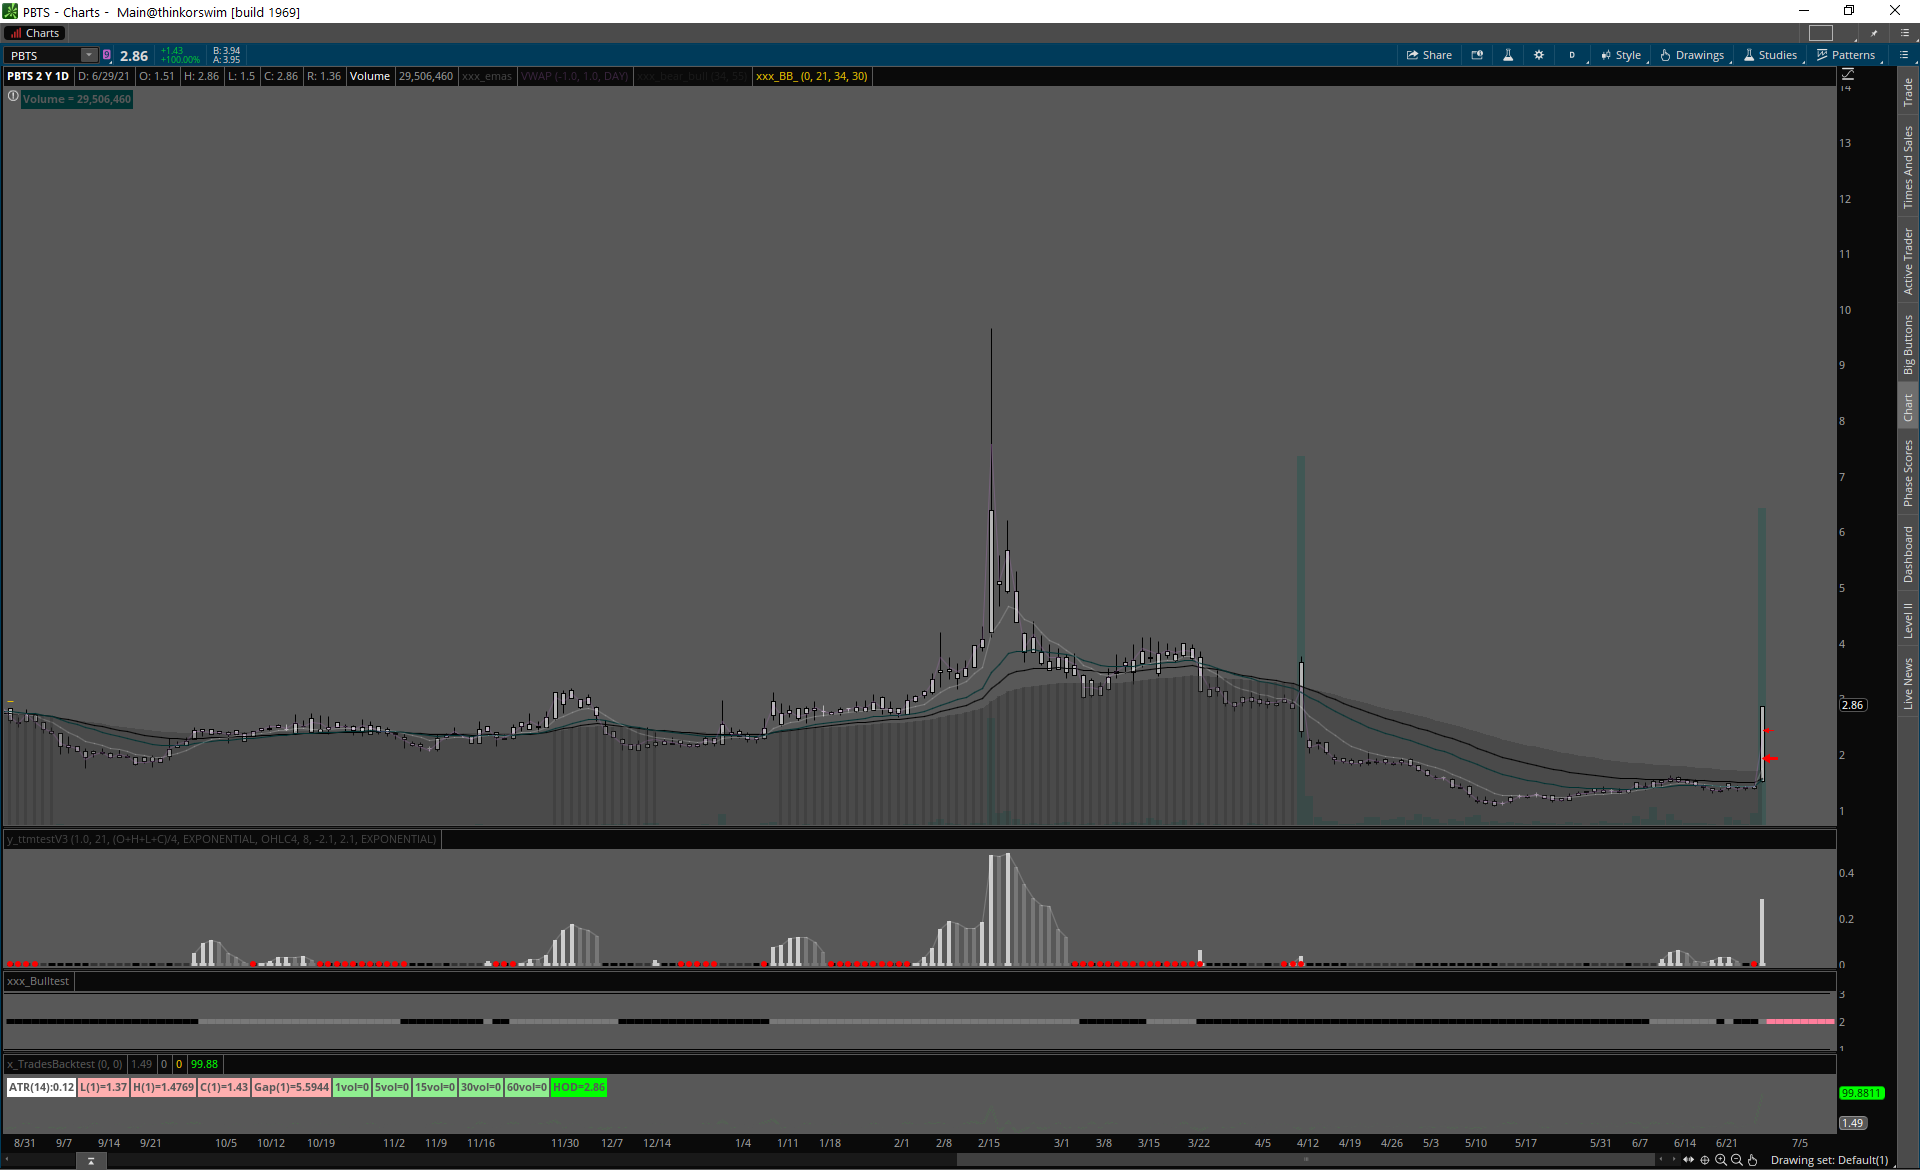1920x1170 pixels.
Task: Expand the Style dropdown menu
Action: [1621, 55]
